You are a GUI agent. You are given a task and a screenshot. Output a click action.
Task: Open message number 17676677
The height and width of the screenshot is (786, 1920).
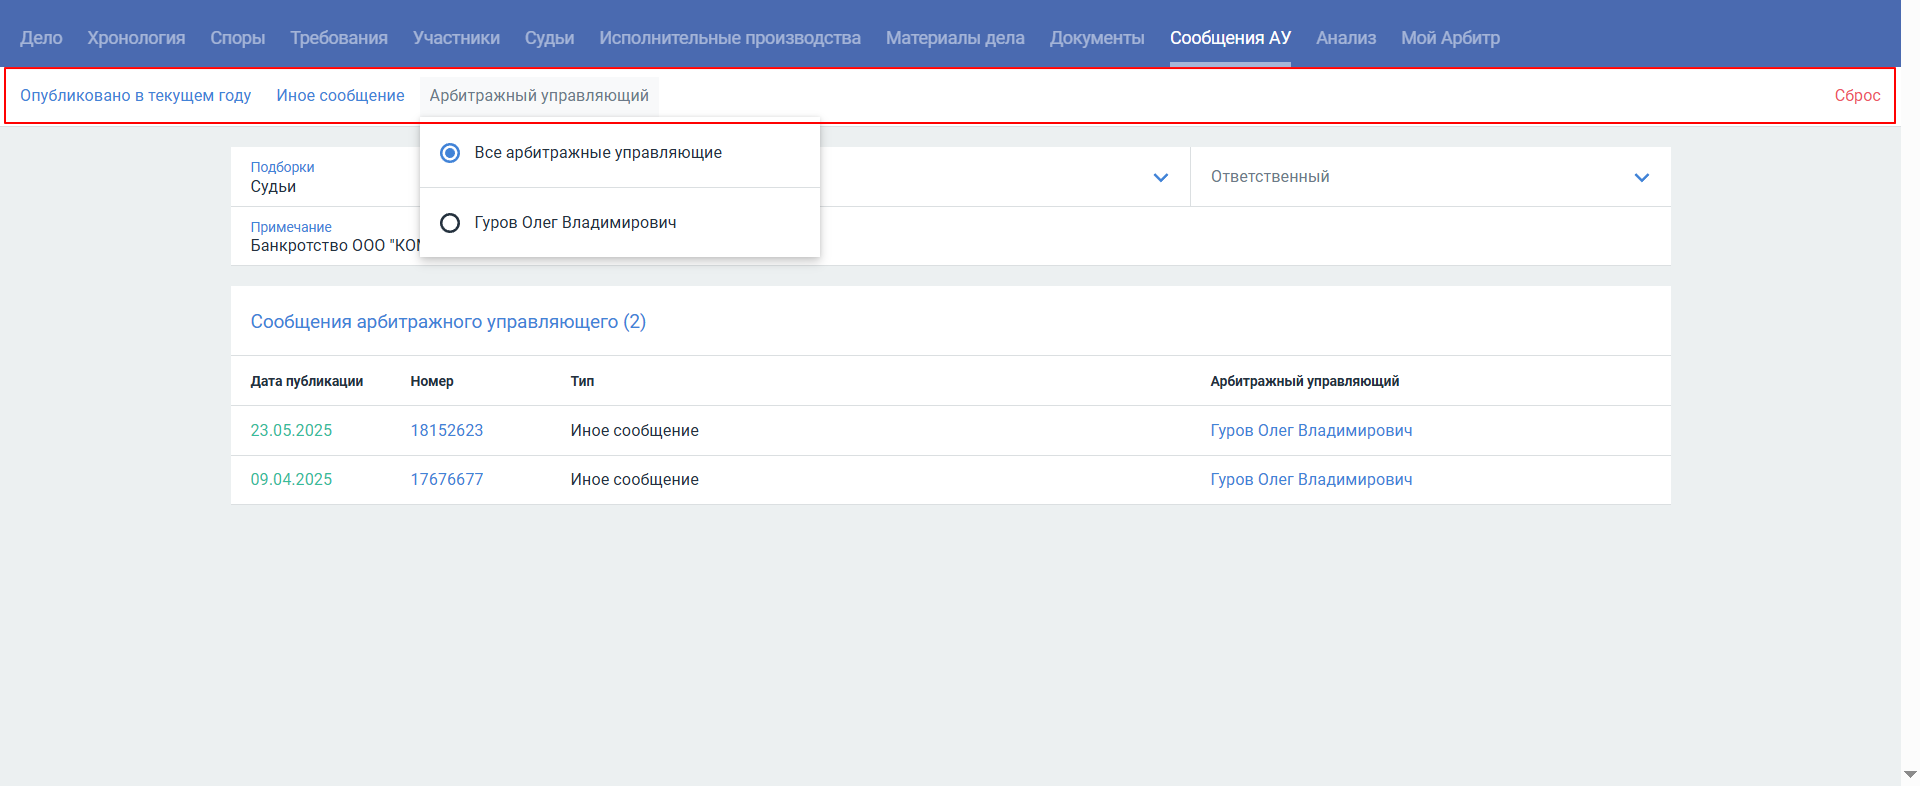click(446, 480)
